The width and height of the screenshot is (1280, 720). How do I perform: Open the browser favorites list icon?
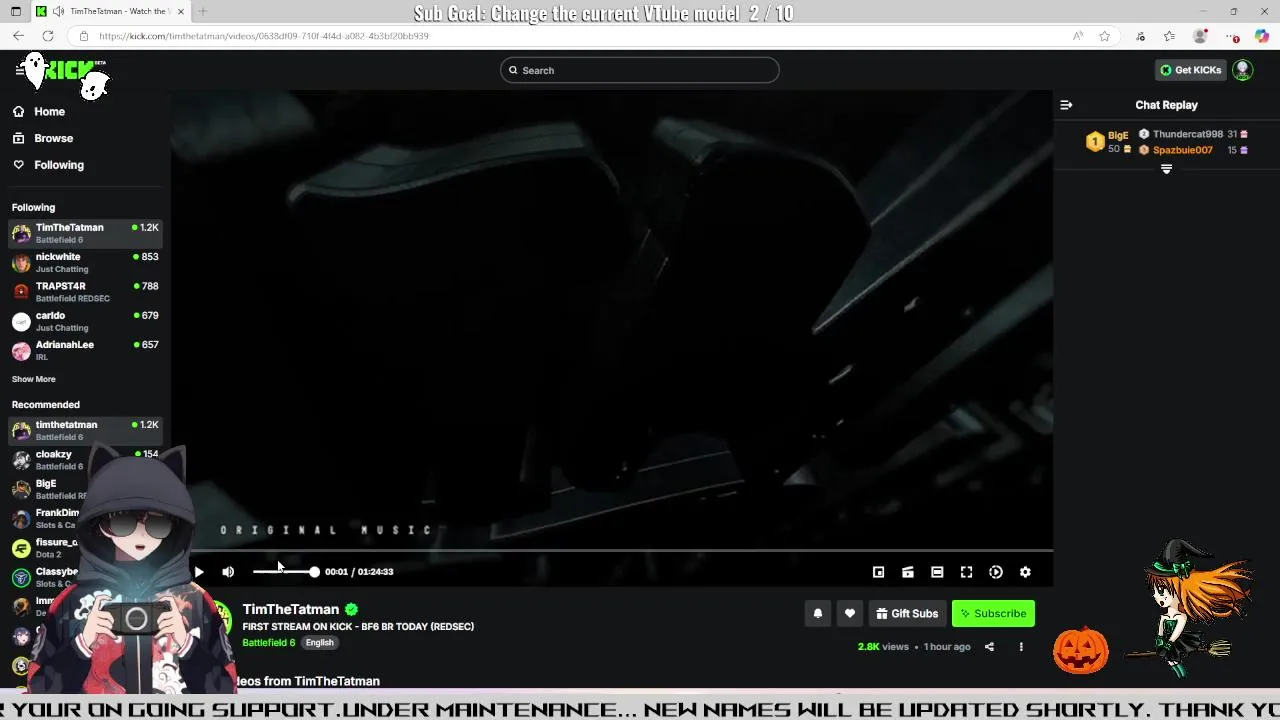click(x=1169, y=36)
